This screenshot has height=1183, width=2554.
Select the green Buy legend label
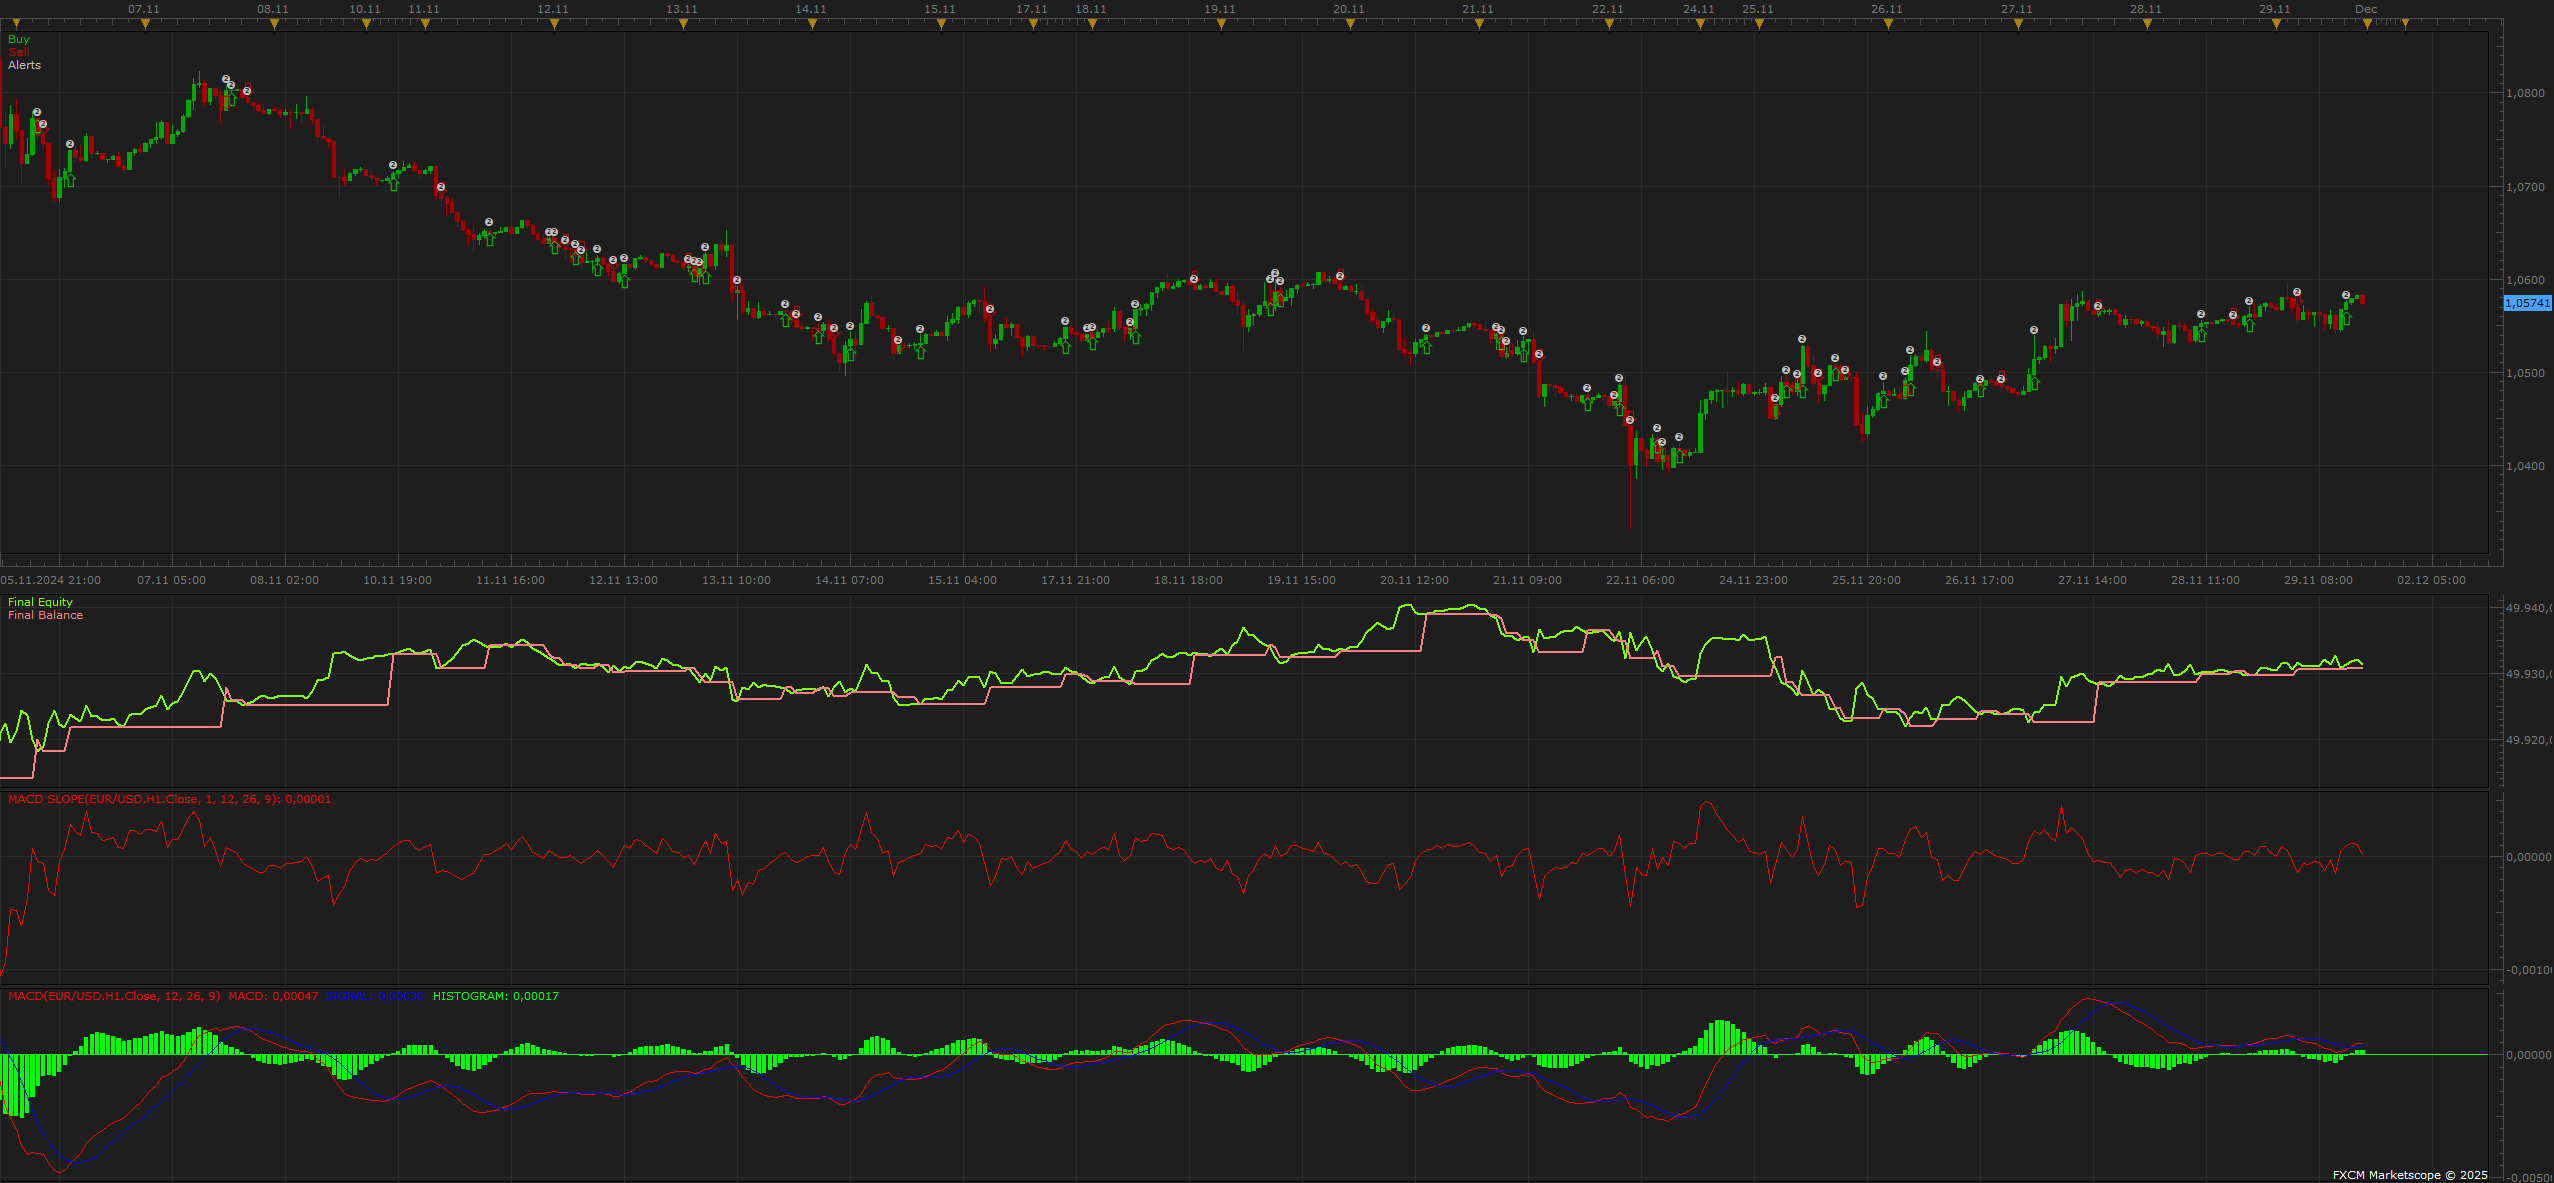click(x=19, y=39)
